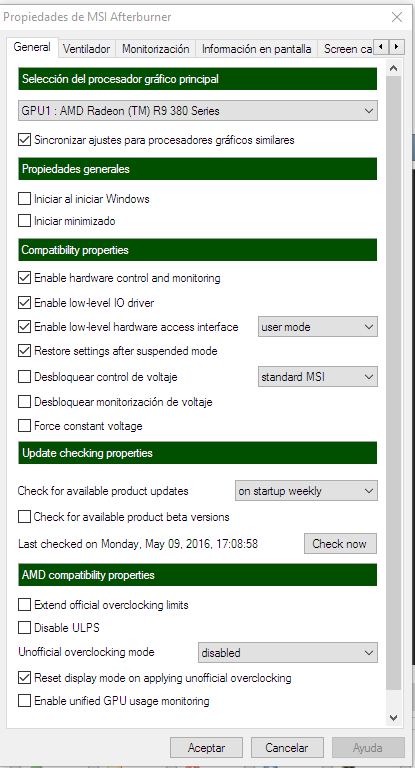Click the Check now button
The image size is (415, 768).
(x=340, y=544)
